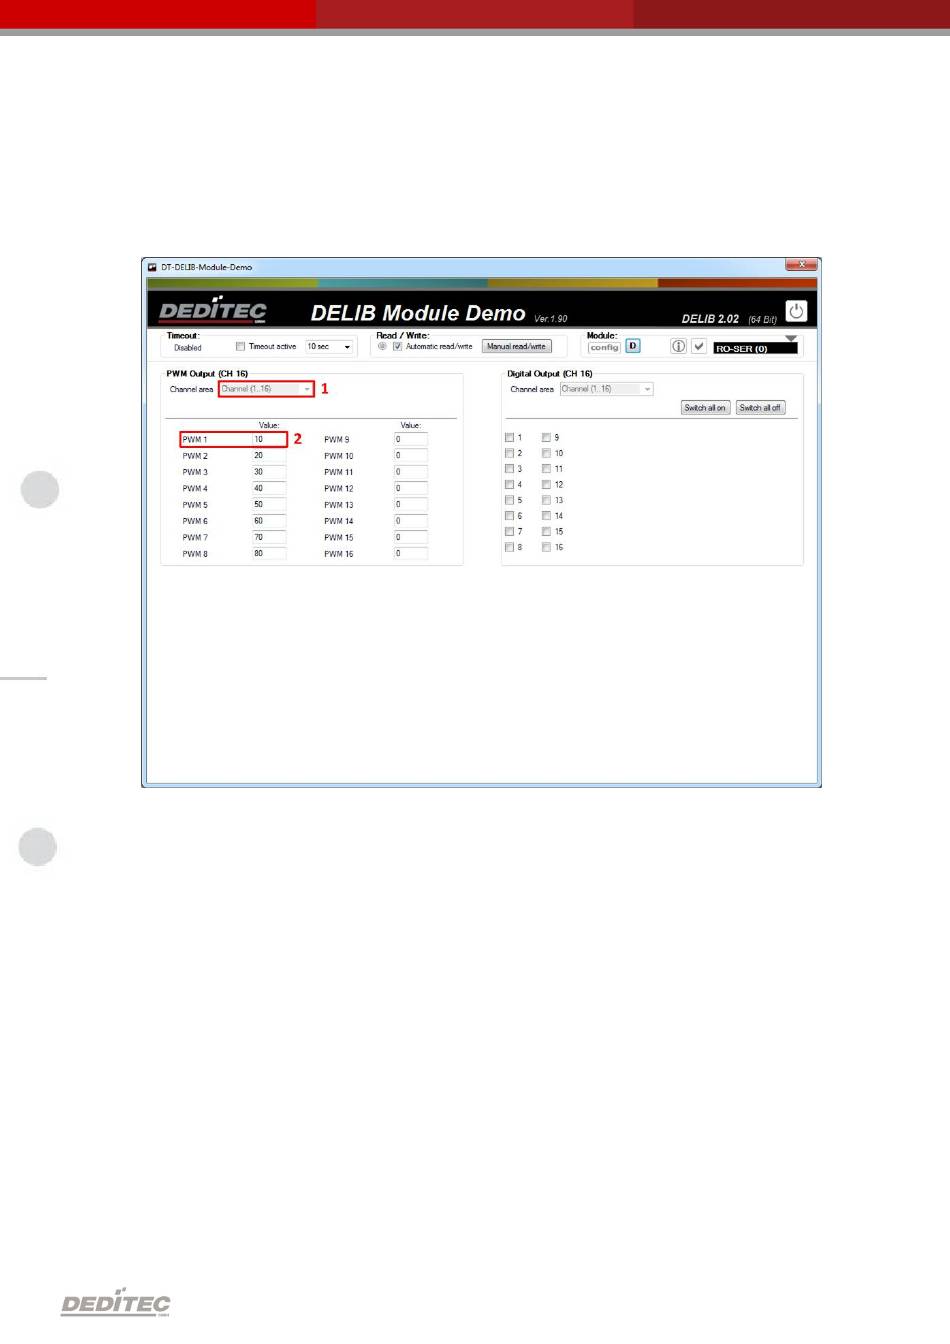Click the PWM 15 value field
The width and height of the screenshot is (950, 1344).
[x=410, y=537]
